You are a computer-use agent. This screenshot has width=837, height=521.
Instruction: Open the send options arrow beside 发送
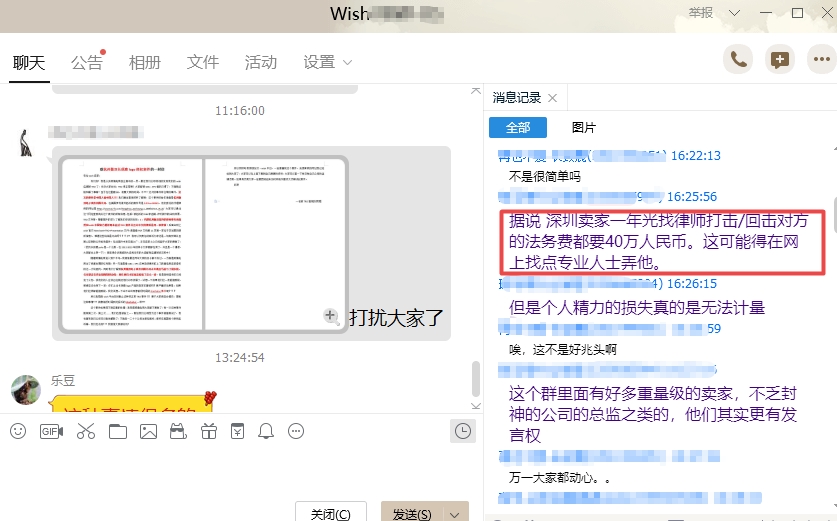[456, 514]
